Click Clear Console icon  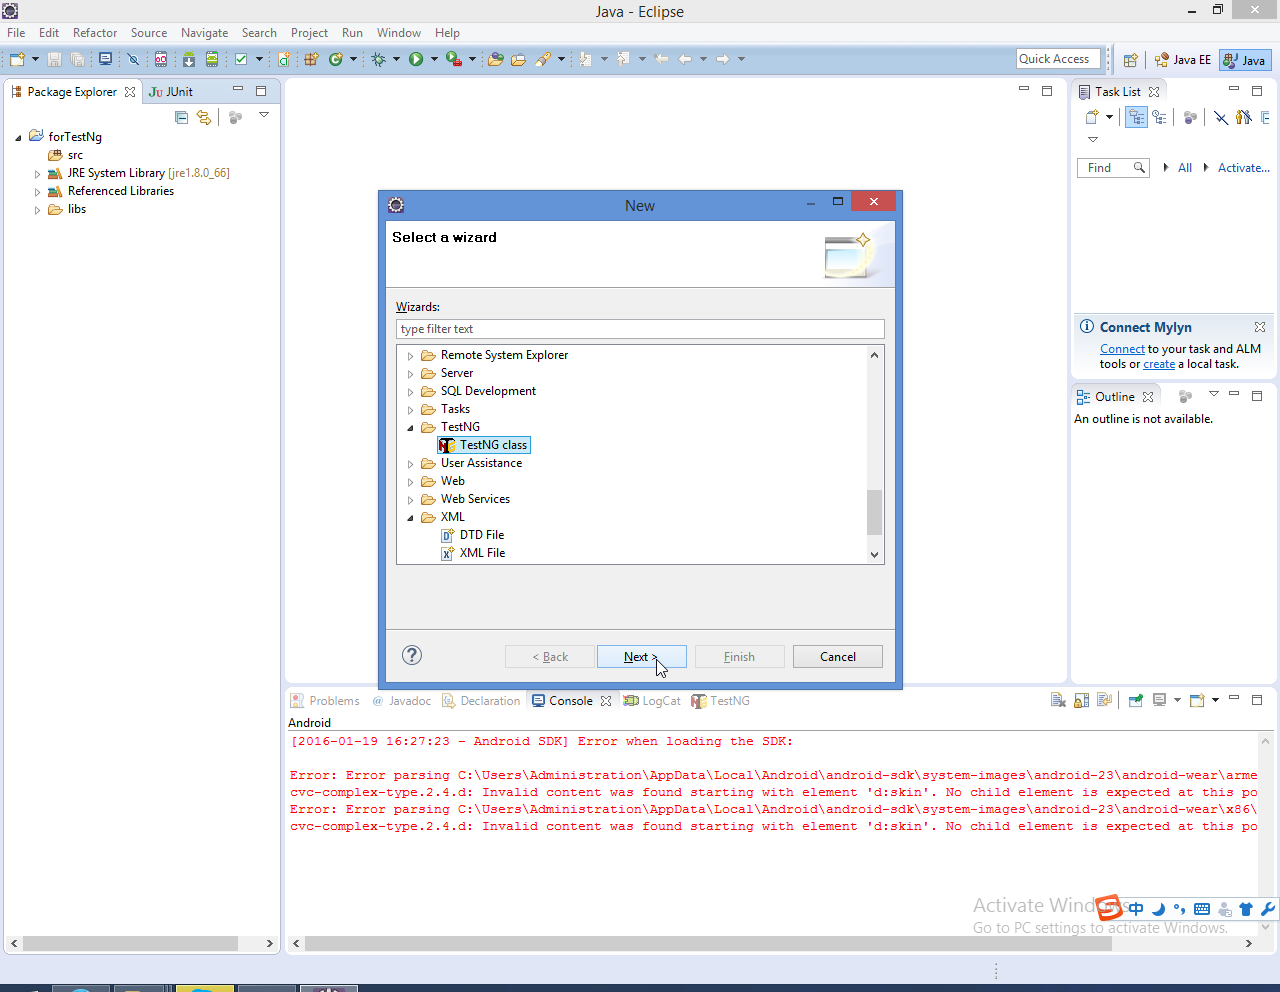(1058, 701)
